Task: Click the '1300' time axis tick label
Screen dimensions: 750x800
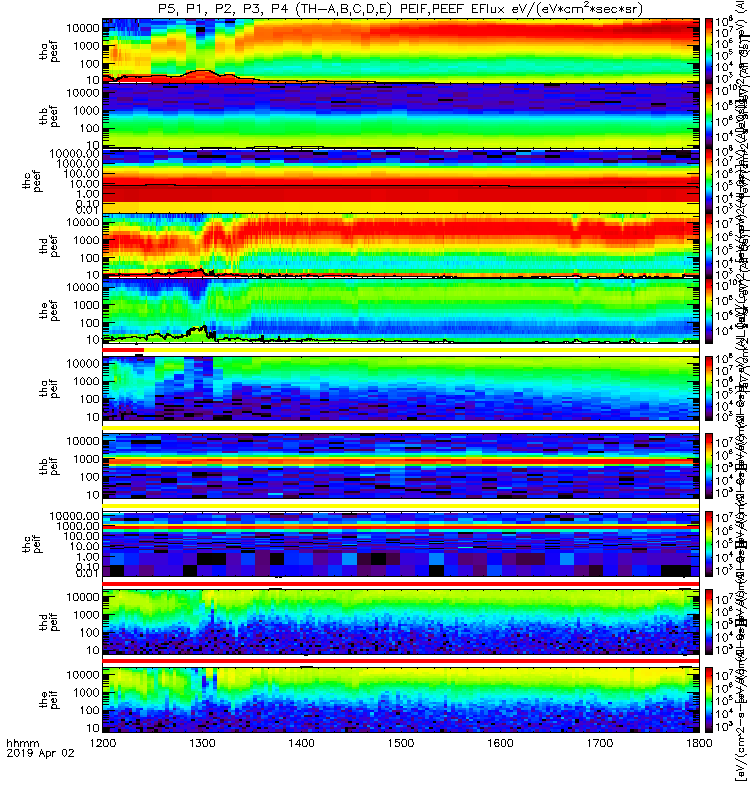Action: (202, 743)
